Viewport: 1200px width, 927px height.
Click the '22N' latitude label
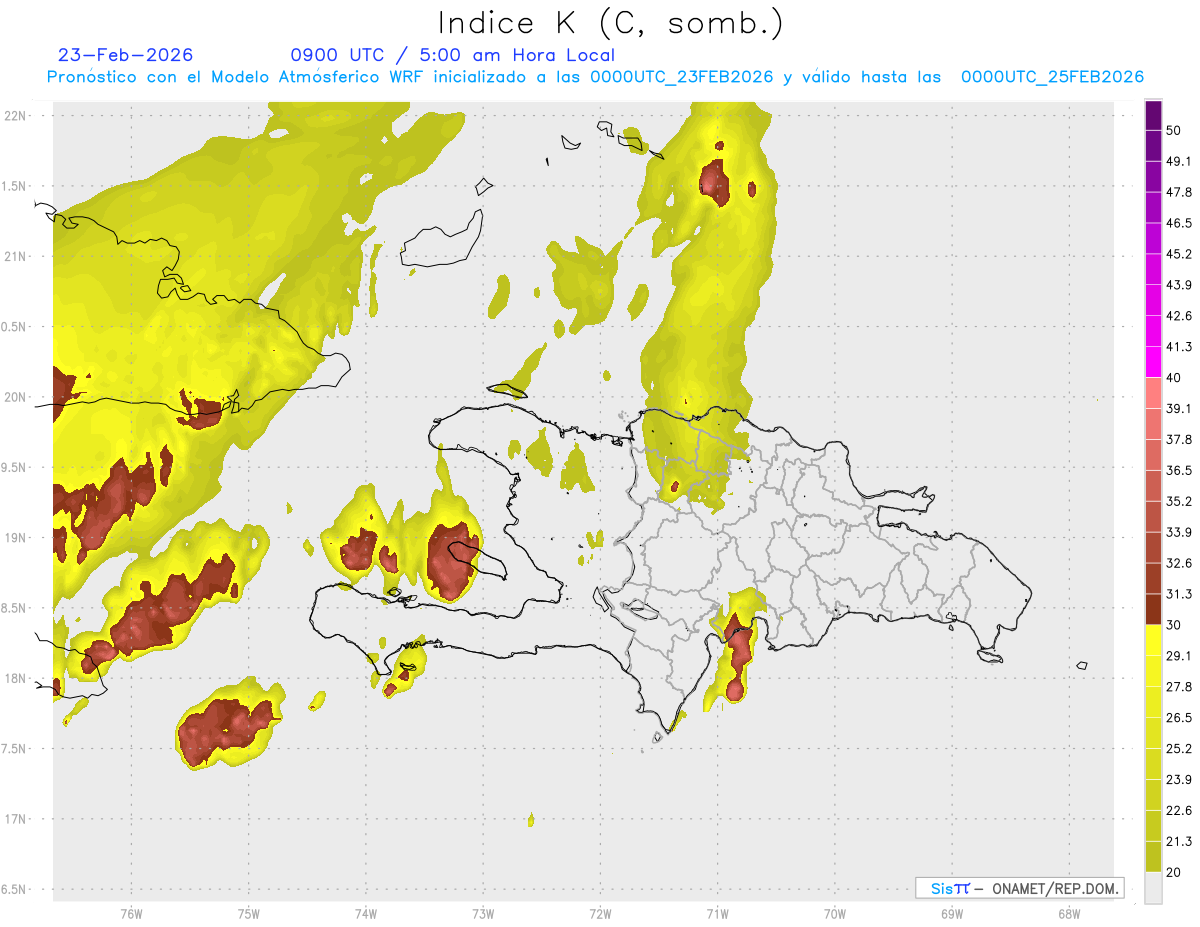pyautogui.click(x=17, y=116)
